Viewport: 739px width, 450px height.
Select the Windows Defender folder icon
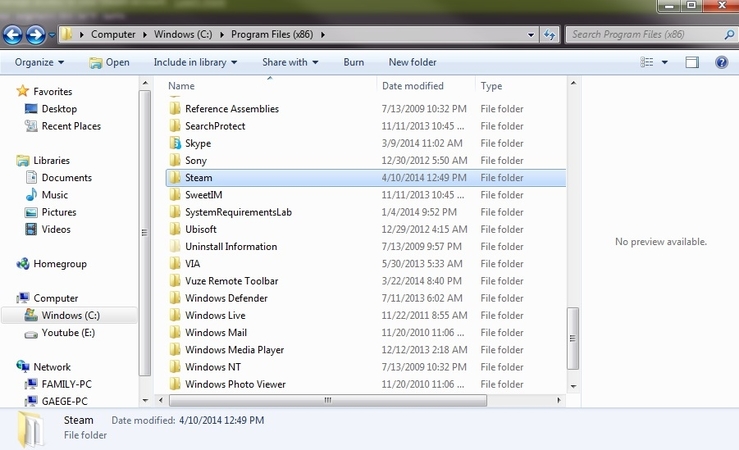coord(175,298)
